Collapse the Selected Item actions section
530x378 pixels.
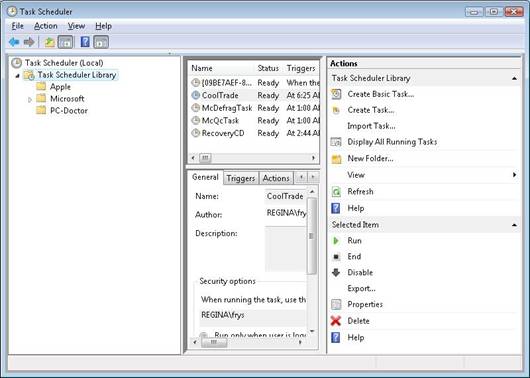514,225
